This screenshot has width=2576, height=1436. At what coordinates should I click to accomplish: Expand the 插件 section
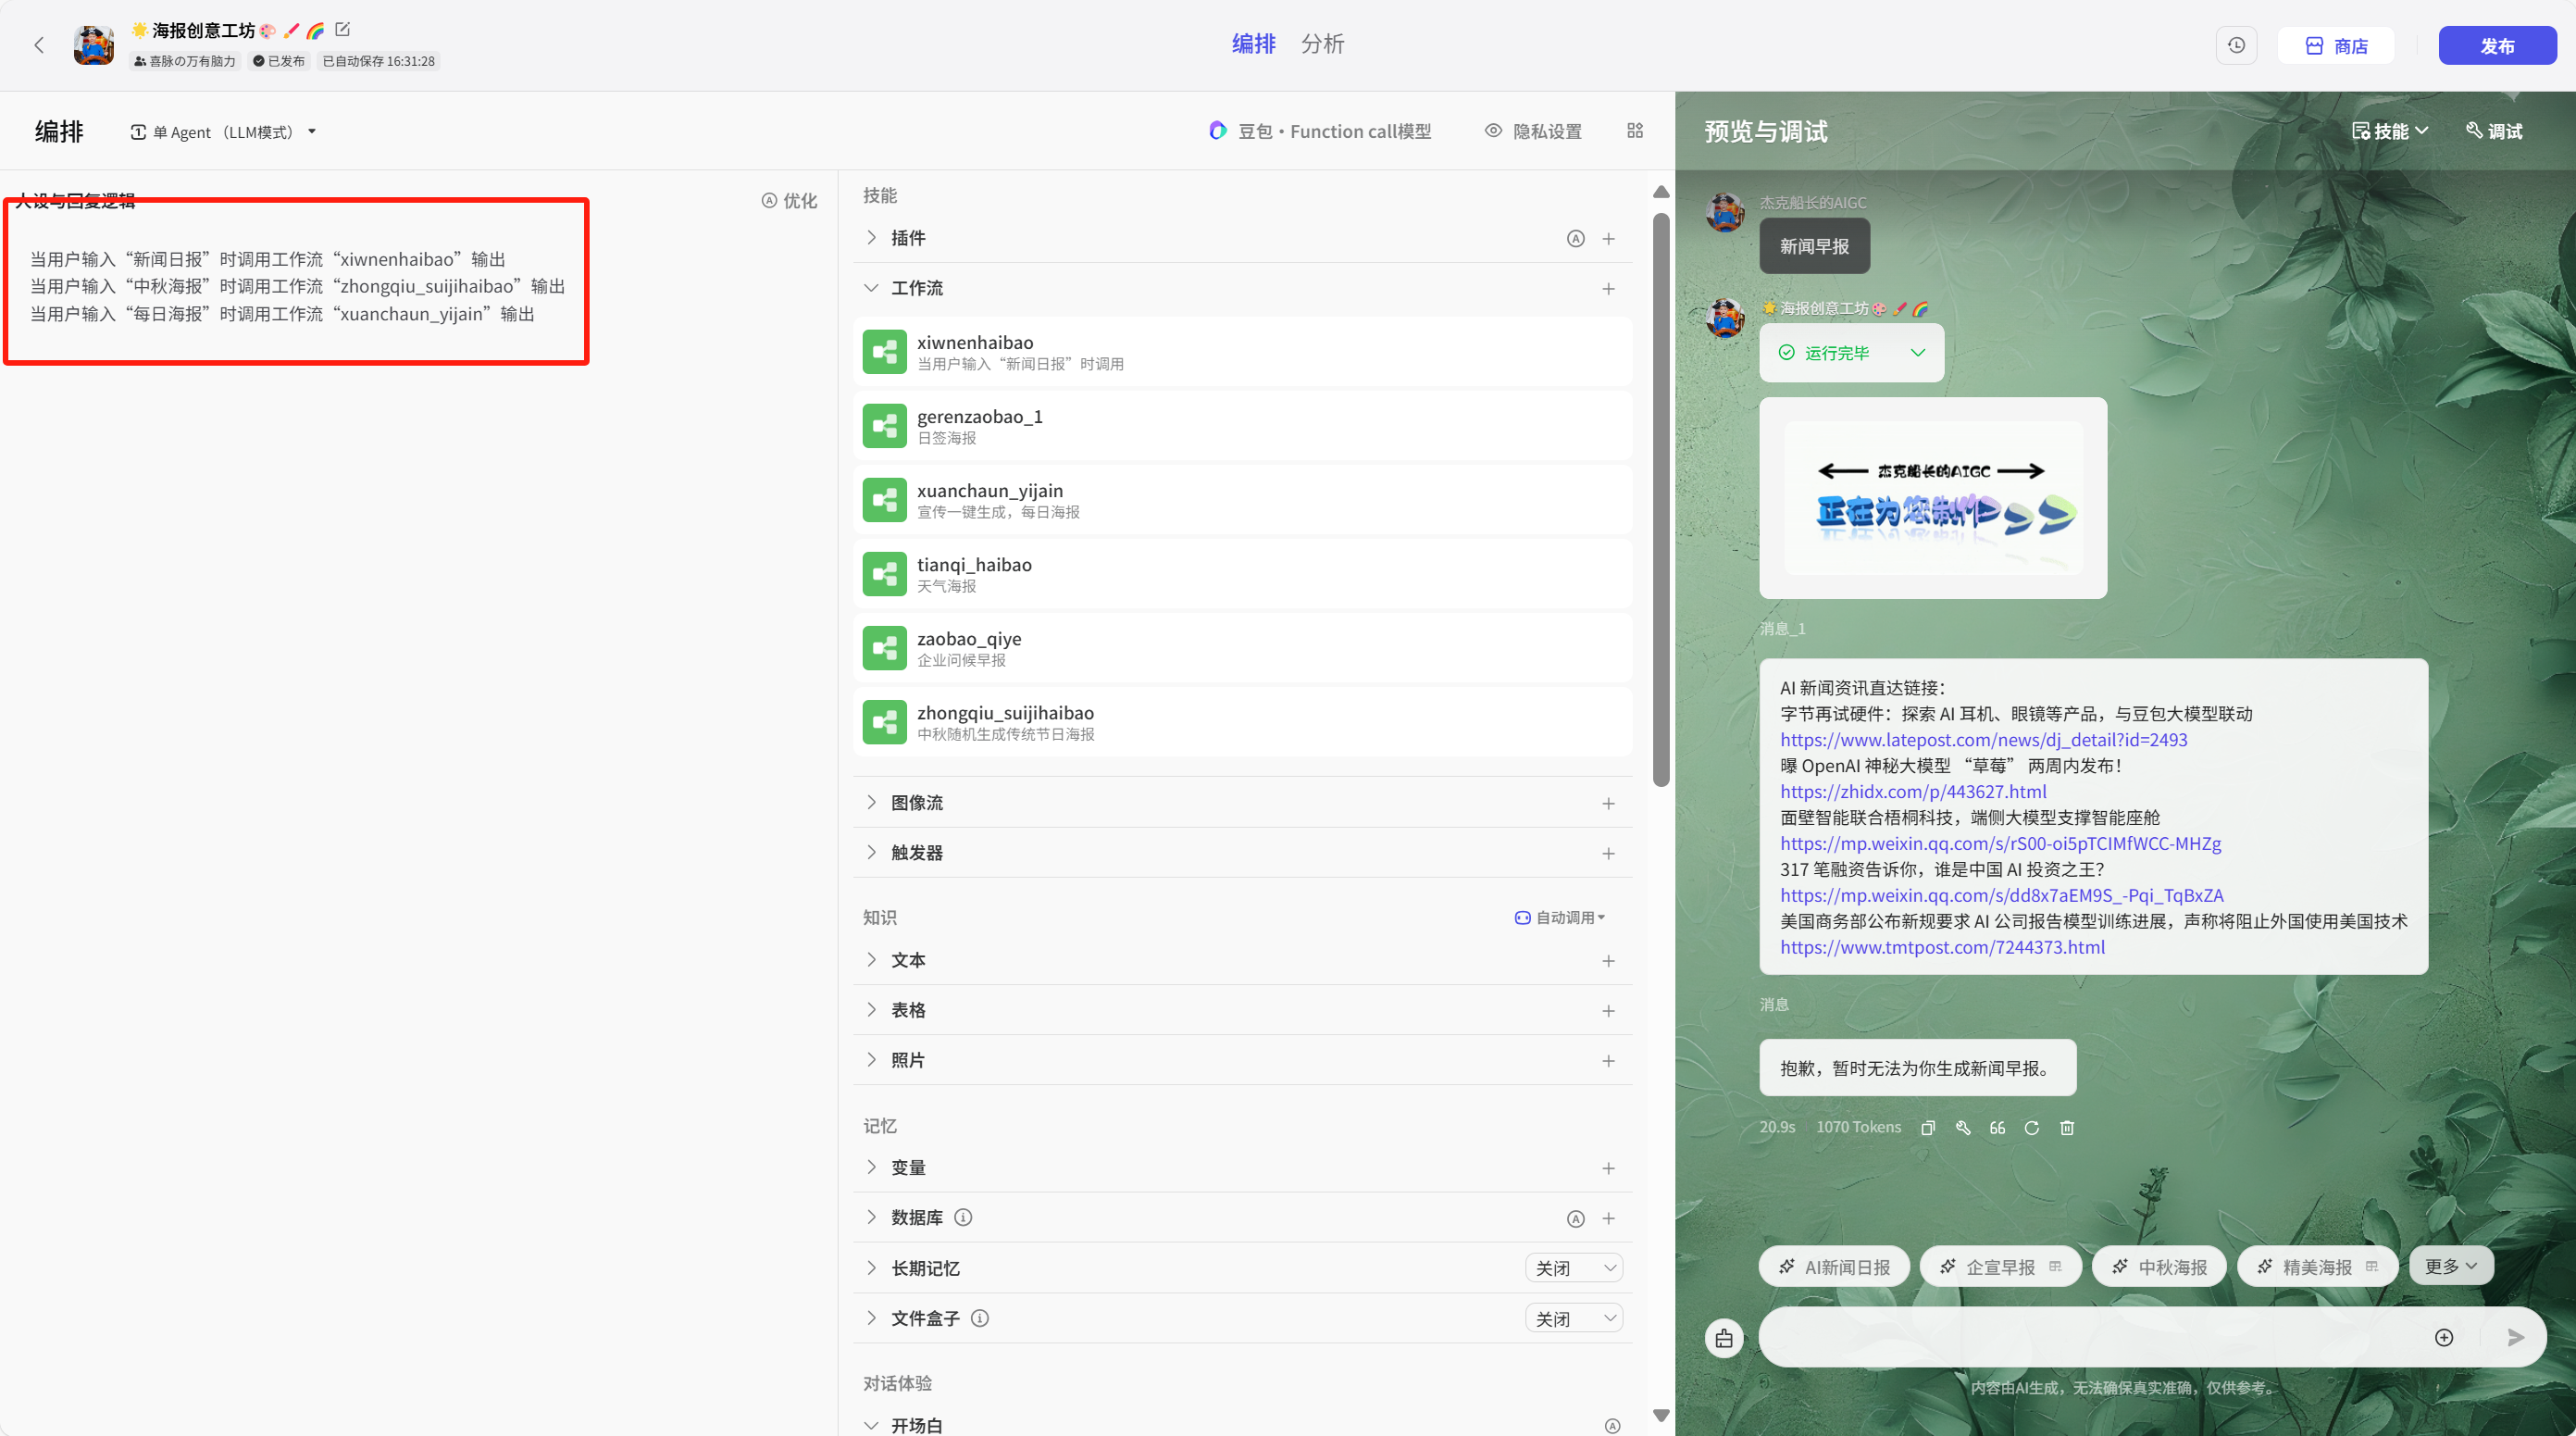coord(871,237)
